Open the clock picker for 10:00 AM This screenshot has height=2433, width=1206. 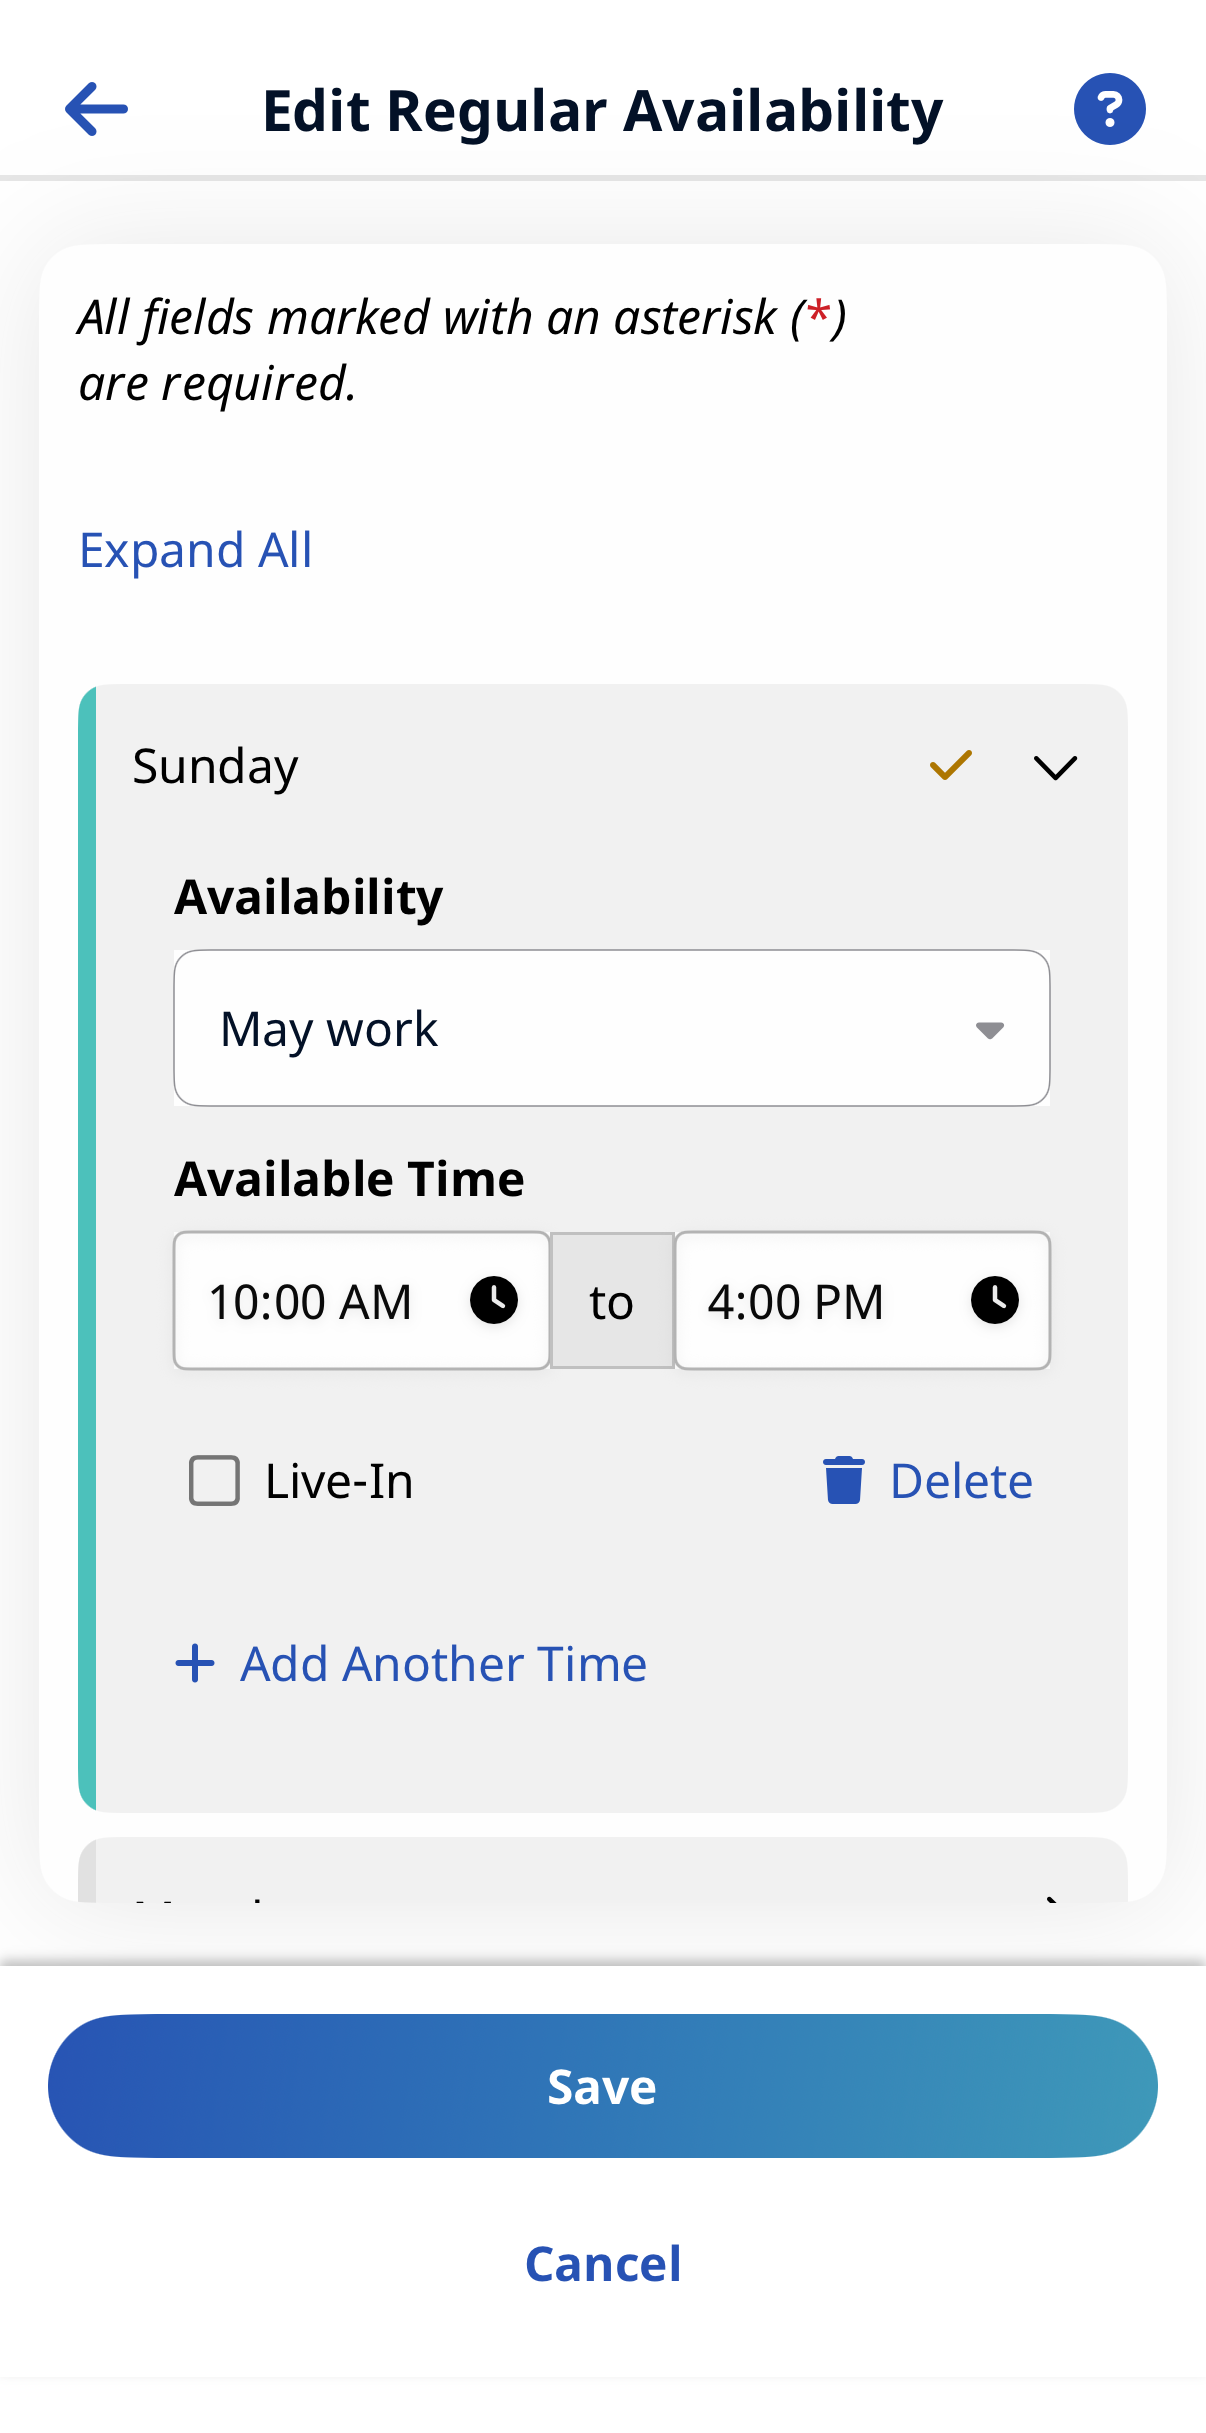click(x=494, y=1300)
